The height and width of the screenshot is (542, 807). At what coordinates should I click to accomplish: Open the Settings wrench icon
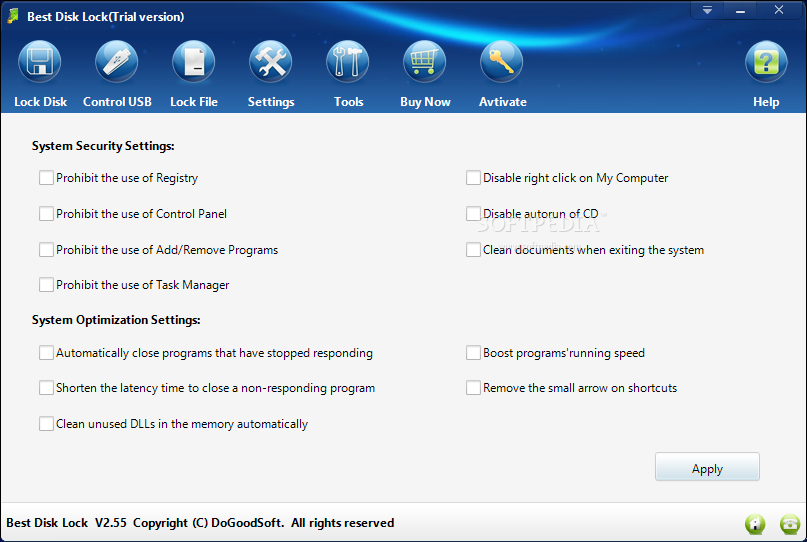tap(271, 62)
